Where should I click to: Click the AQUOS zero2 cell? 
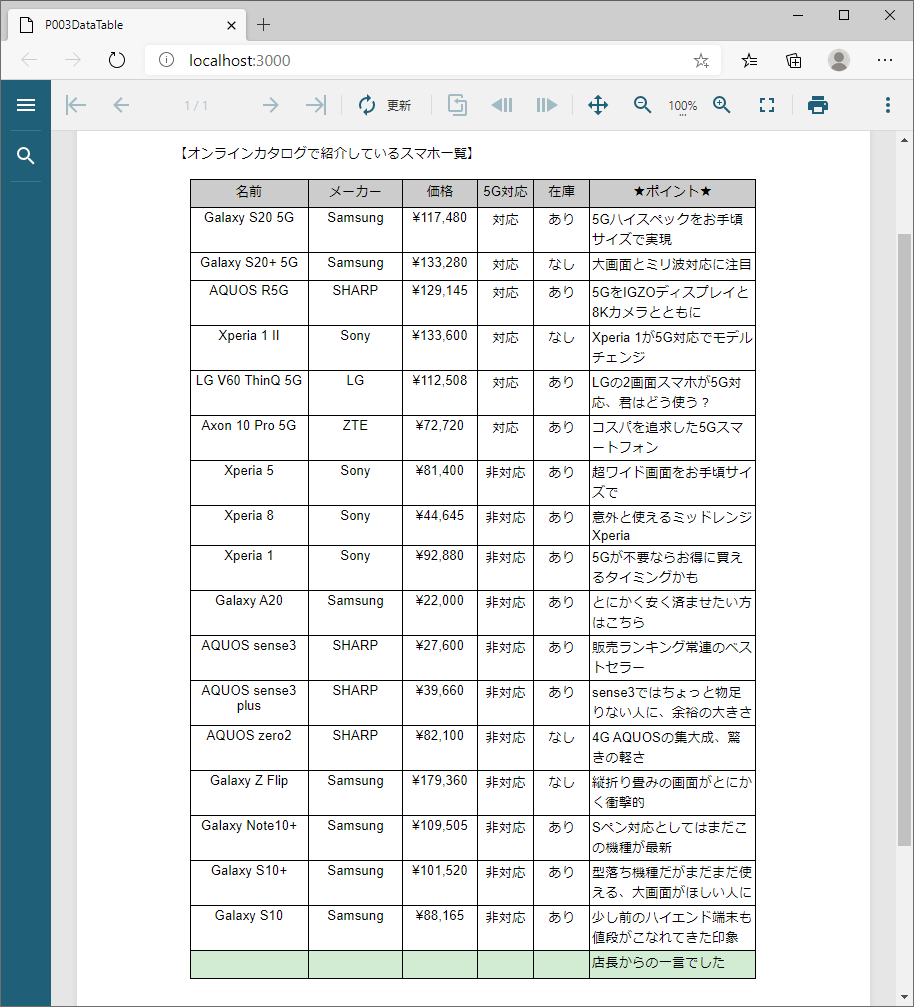[x=249, y=748]
